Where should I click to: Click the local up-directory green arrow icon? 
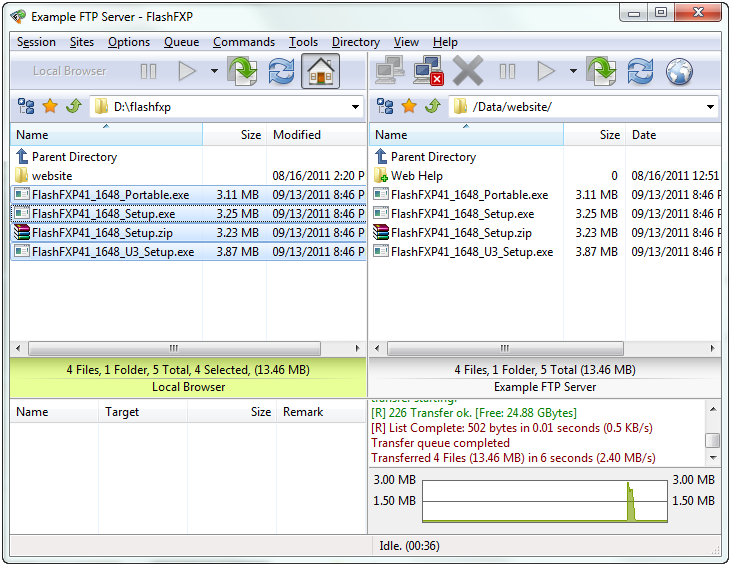[x=74, y=107]
